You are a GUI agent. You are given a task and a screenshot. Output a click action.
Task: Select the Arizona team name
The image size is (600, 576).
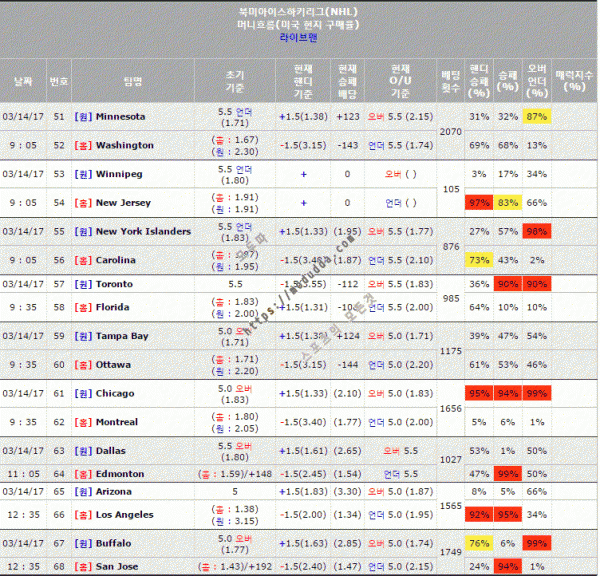click(114, 491)
